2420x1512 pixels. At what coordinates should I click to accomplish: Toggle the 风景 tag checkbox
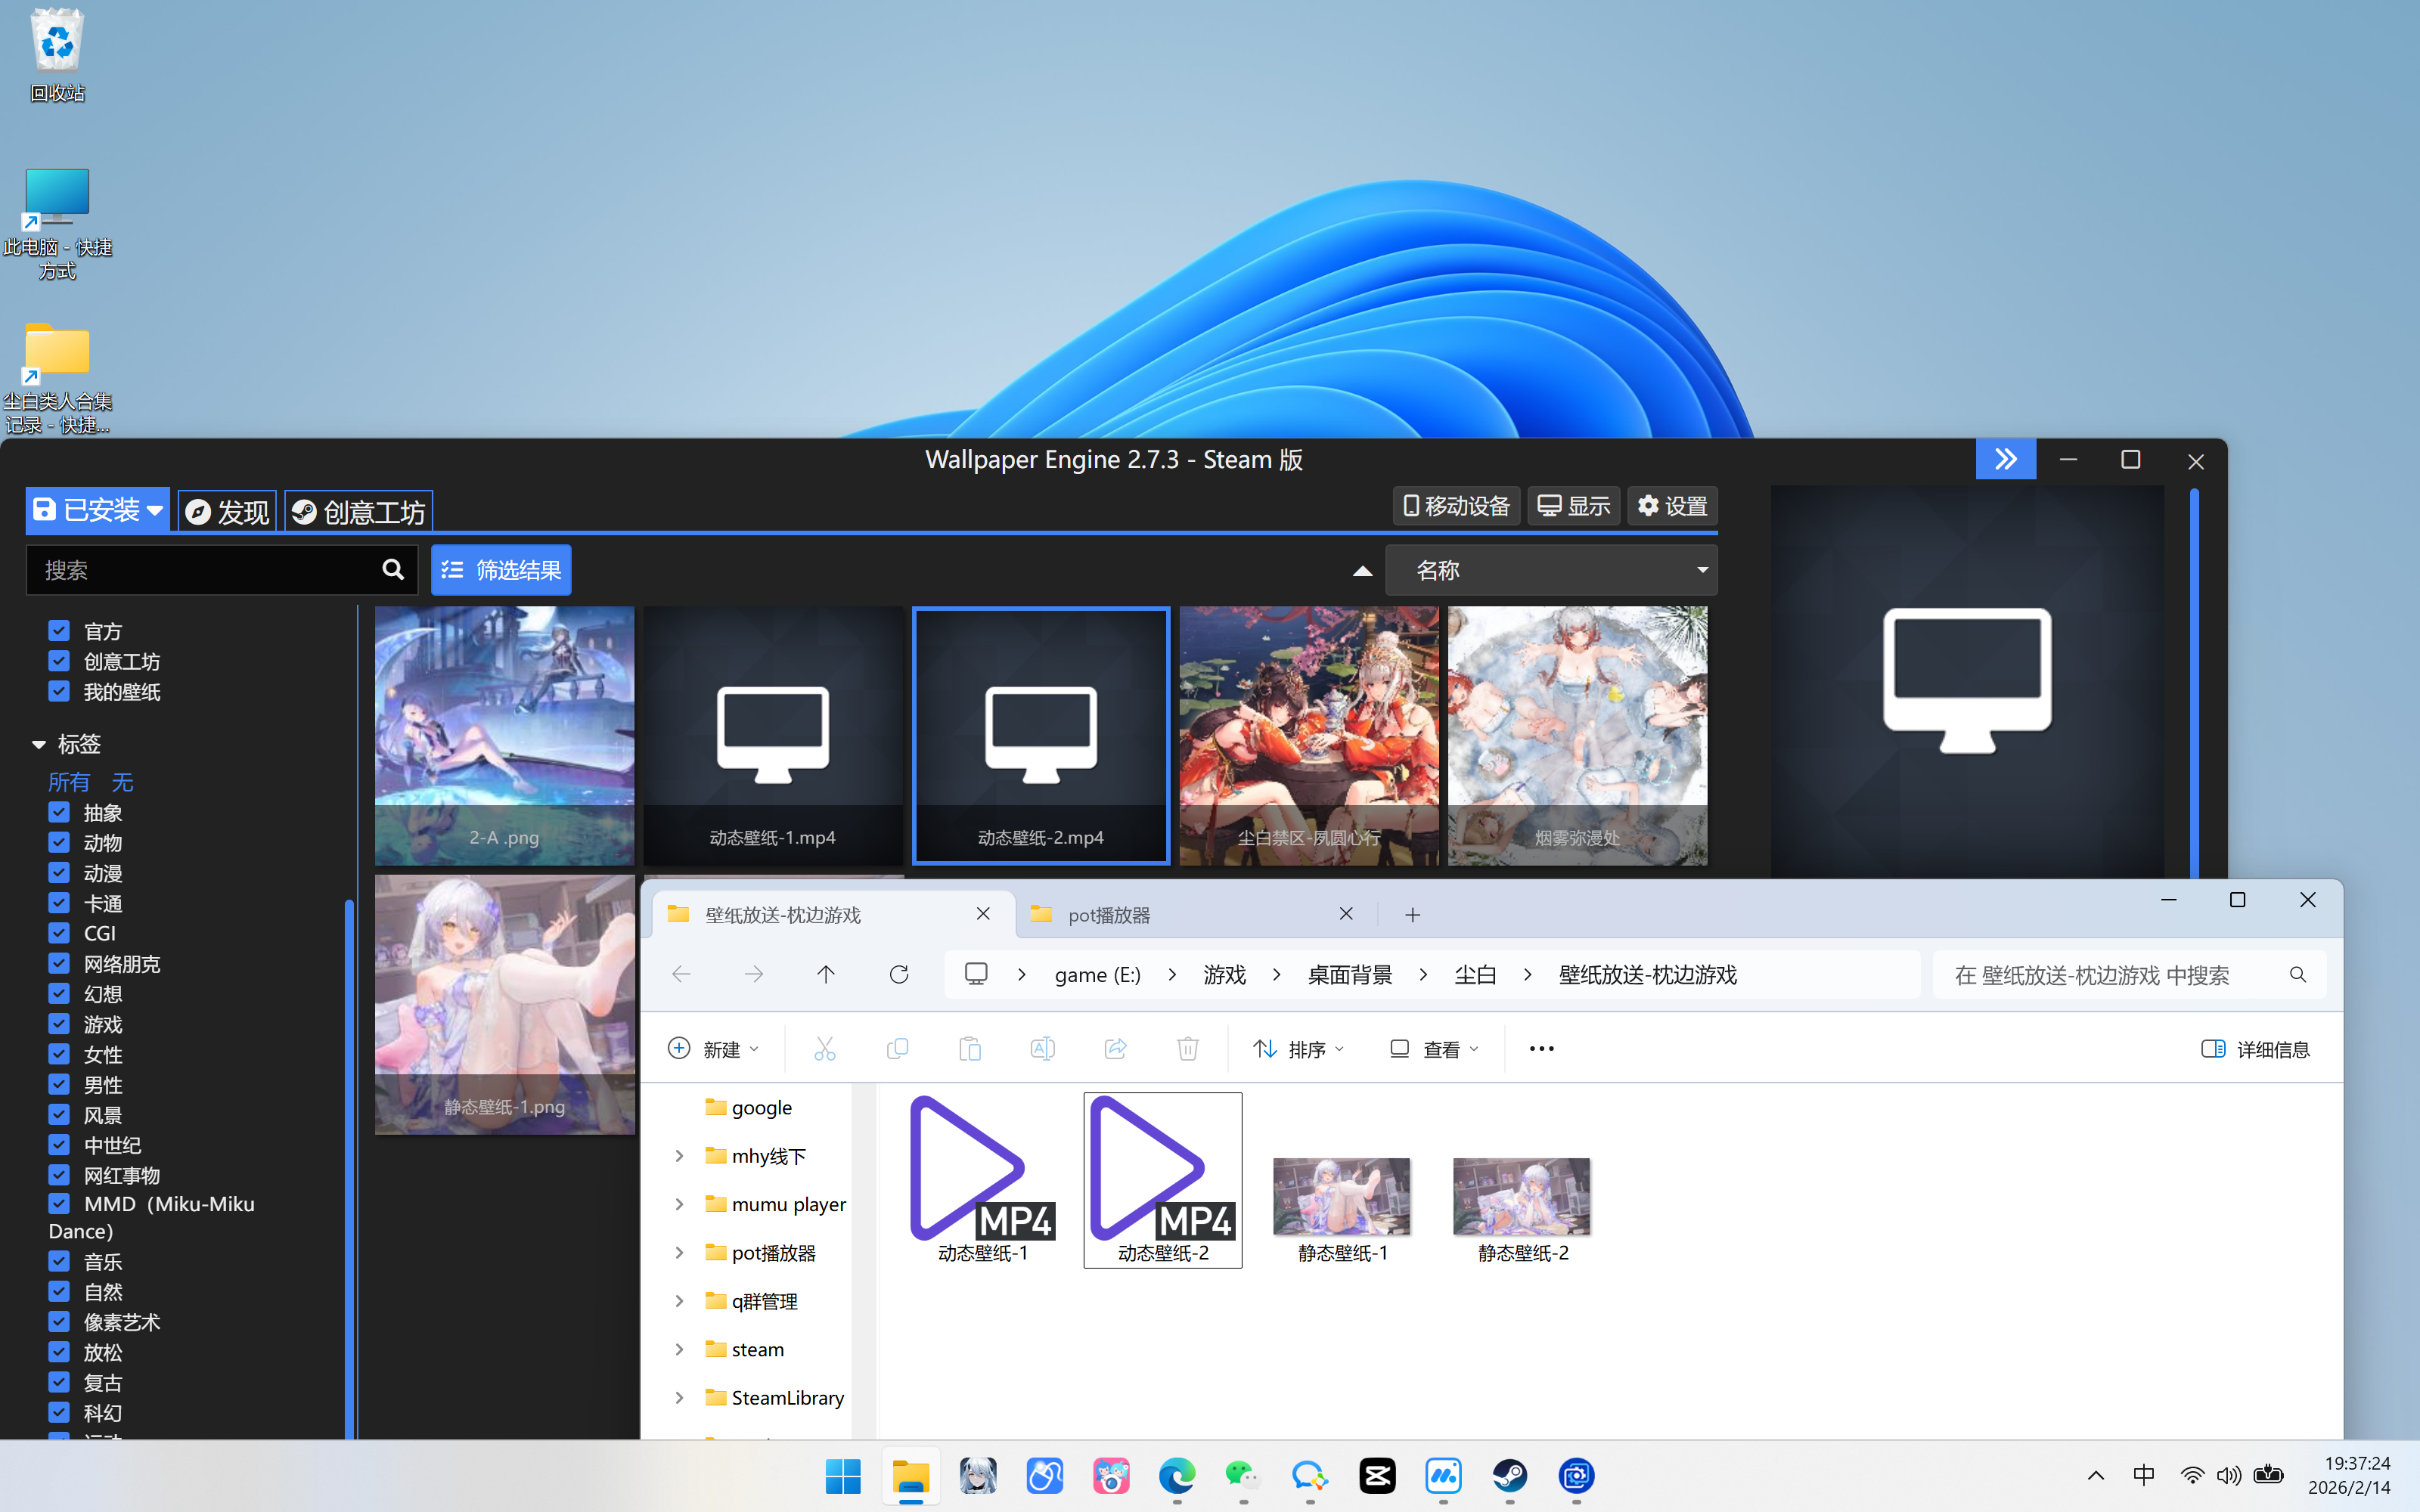coord(59,1115)
